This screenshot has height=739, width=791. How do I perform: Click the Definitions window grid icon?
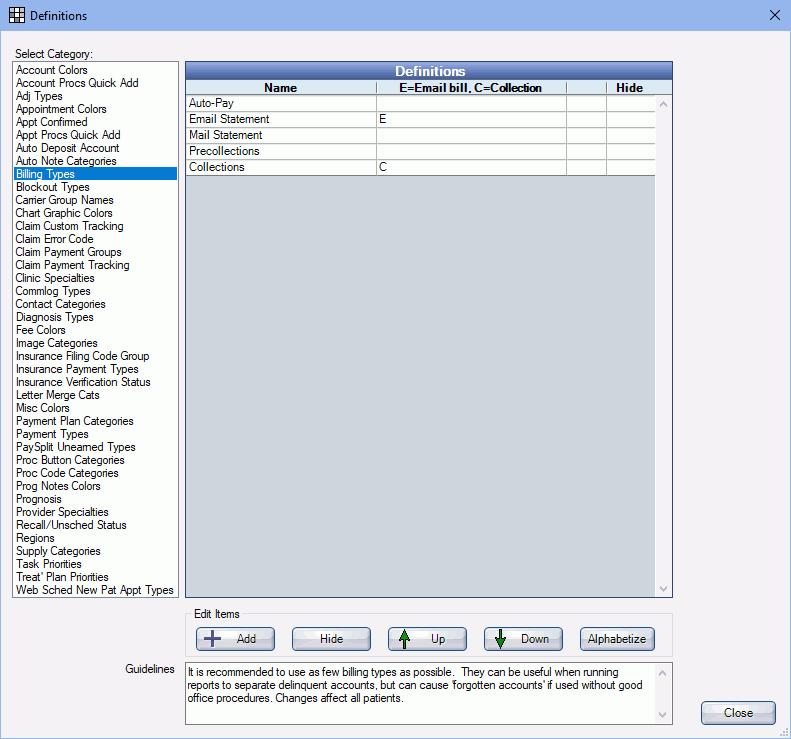click(17, 15)
